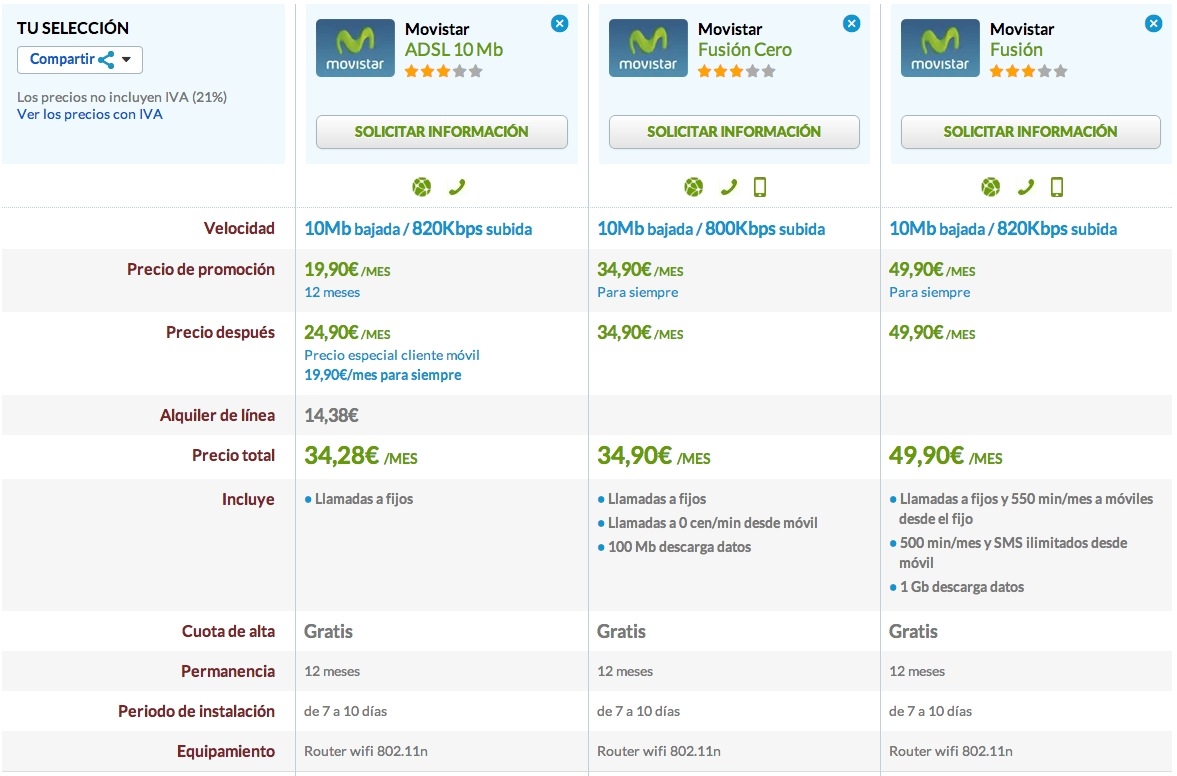The height and width of the screenshot is (776, 1177).
Task: Click the mobile phone icon under Fusión Cero
Action: point(760,187)
